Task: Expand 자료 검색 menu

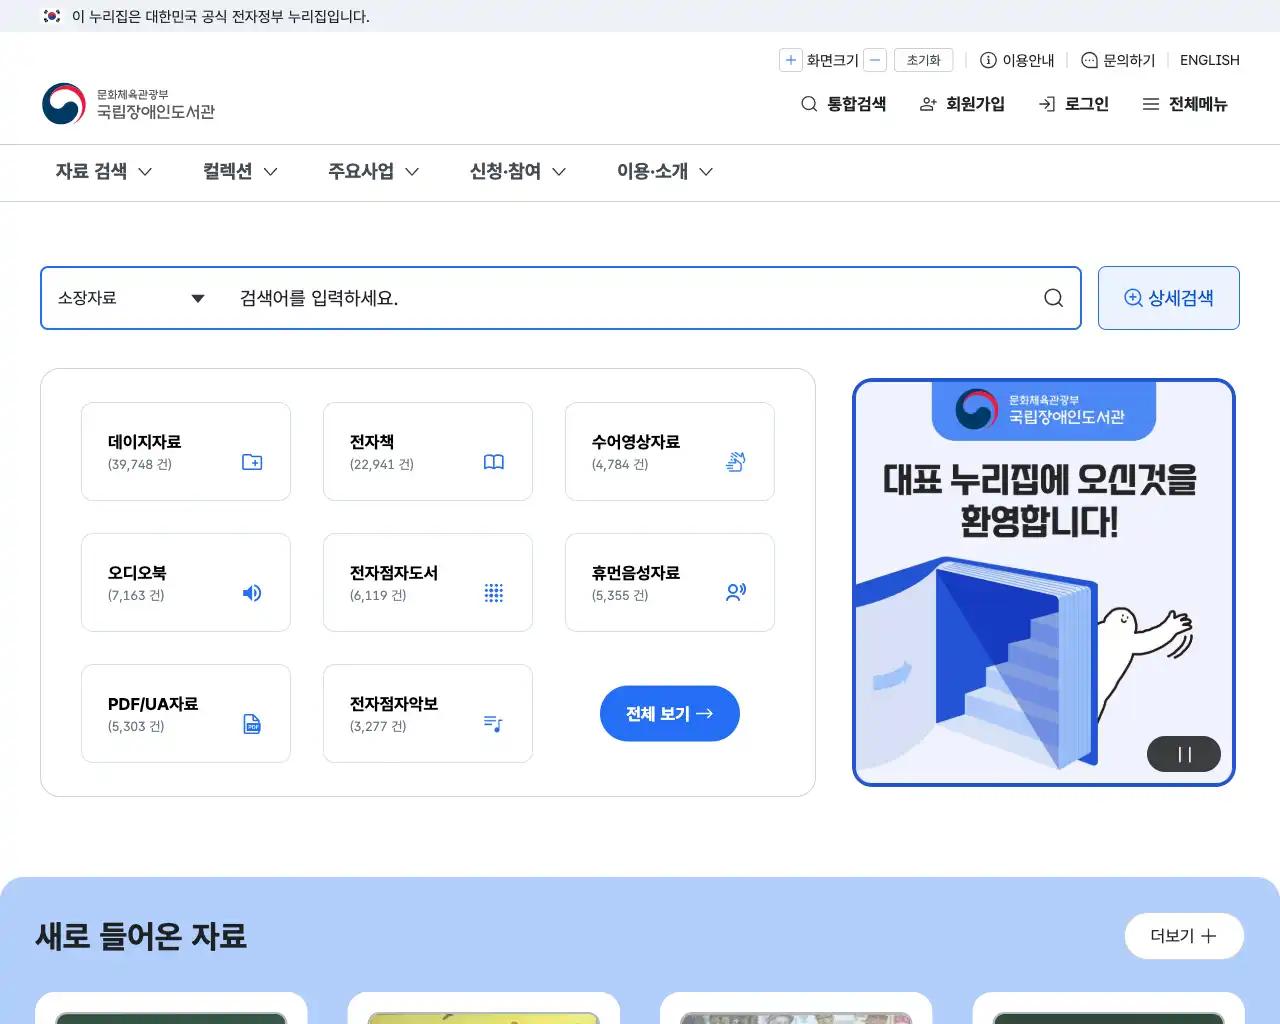Action: (104, 172)
